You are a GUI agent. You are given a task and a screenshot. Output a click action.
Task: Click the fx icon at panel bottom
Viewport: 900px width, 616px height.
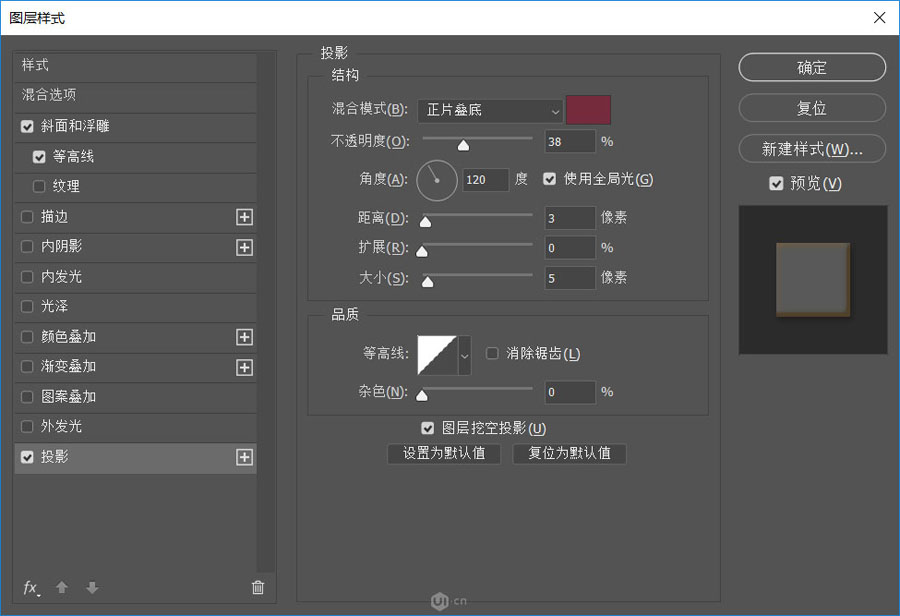coord(30,587)
